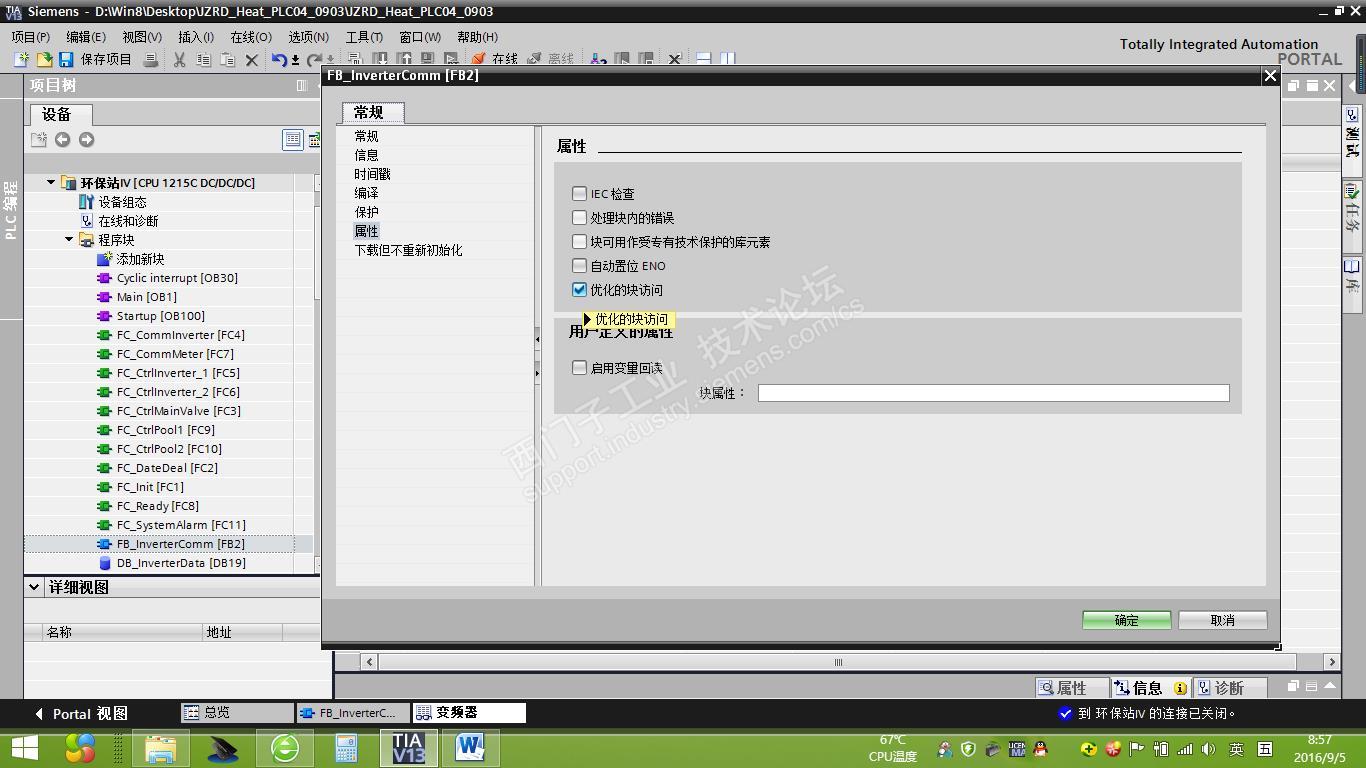Open the 编辑(E) menu
Screen dimensions: 1366x768
point(85,37)
